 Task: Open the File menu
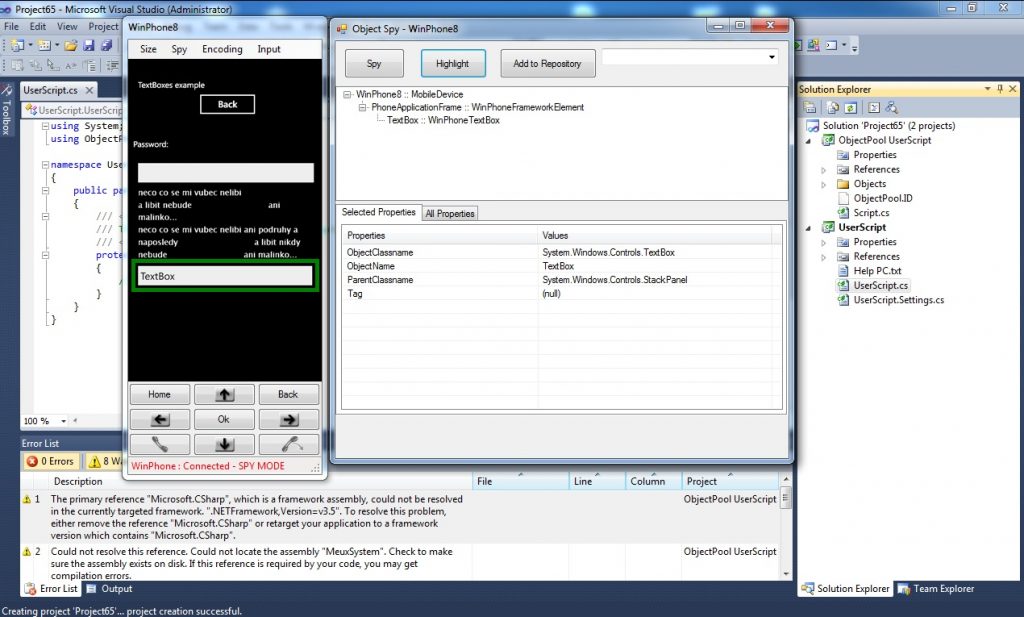point(12,27)
